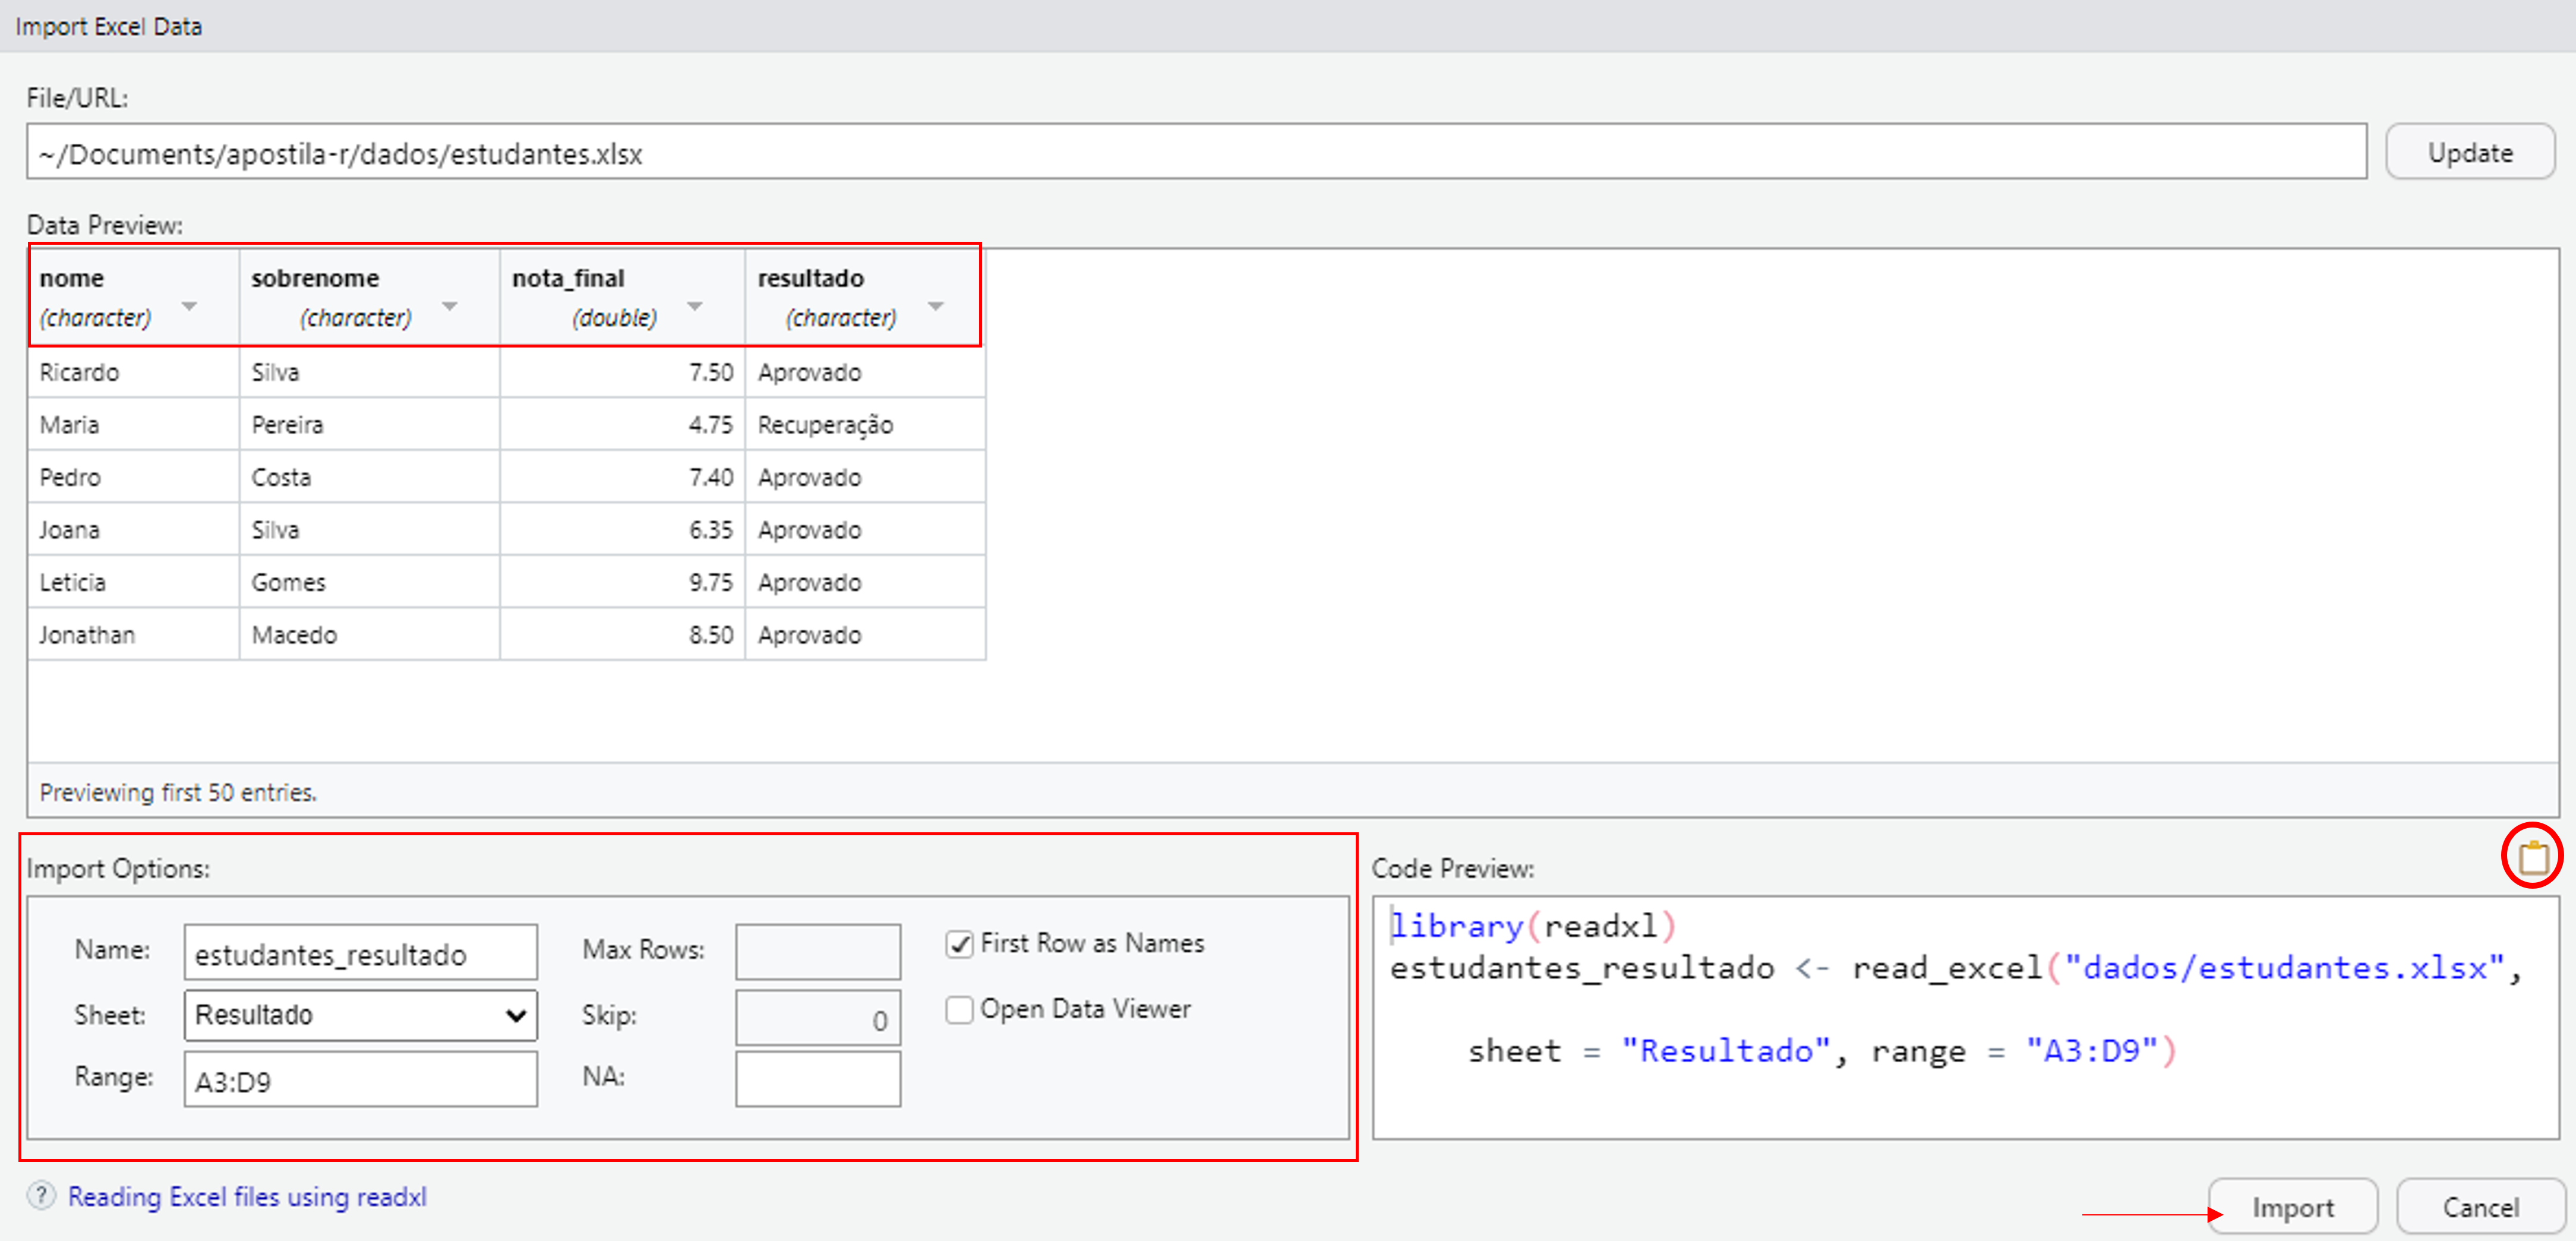Select the 7.50 grade cell
The image size is (2576, 1241).
(622, 372)
